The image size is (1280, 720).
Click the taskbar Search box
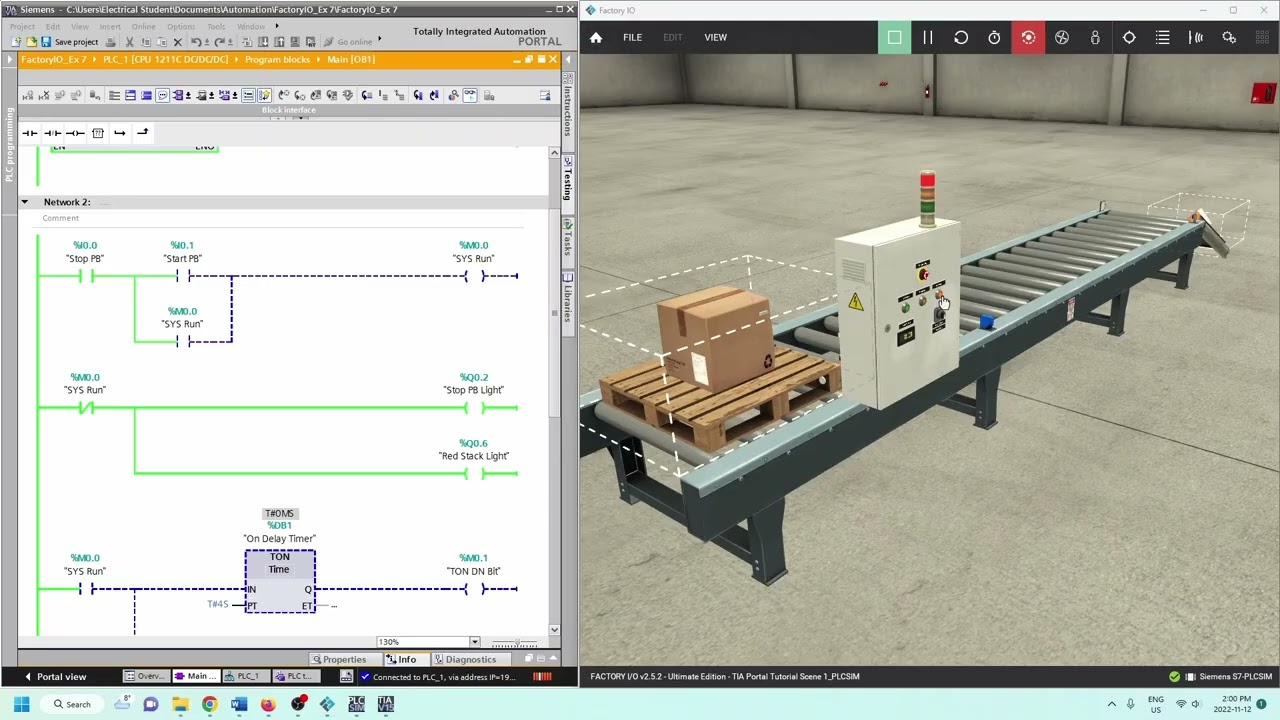pos(70,705)
